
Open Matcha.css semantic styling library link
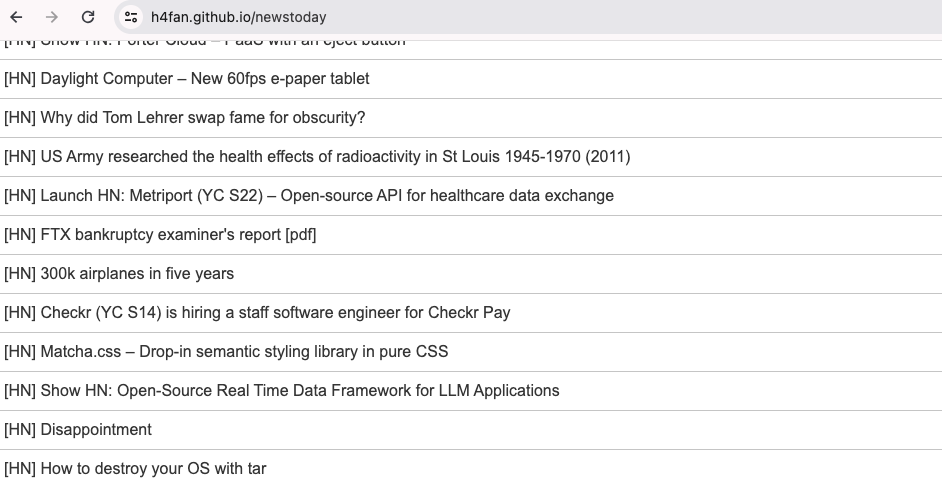click(244, 351)
